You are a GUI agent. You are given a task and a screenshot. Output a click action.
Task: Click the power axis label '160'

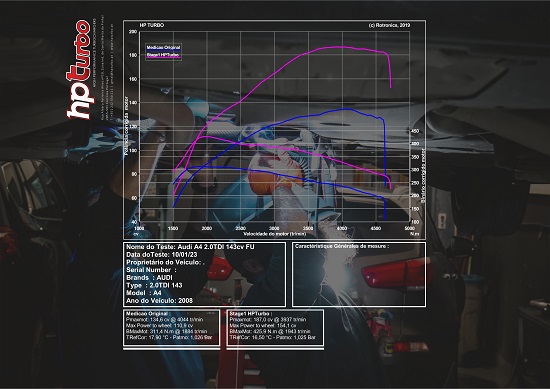click(133, 79)
